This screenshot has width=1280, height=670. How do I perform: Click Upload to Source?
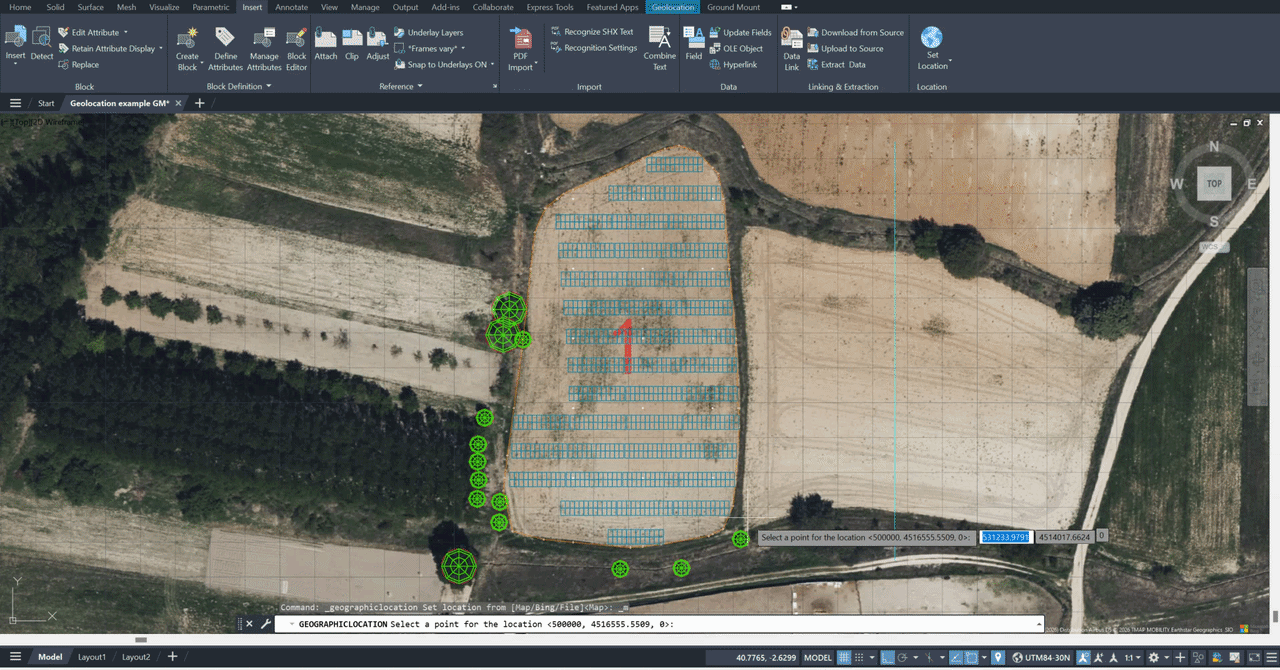[x=845, y=48]
